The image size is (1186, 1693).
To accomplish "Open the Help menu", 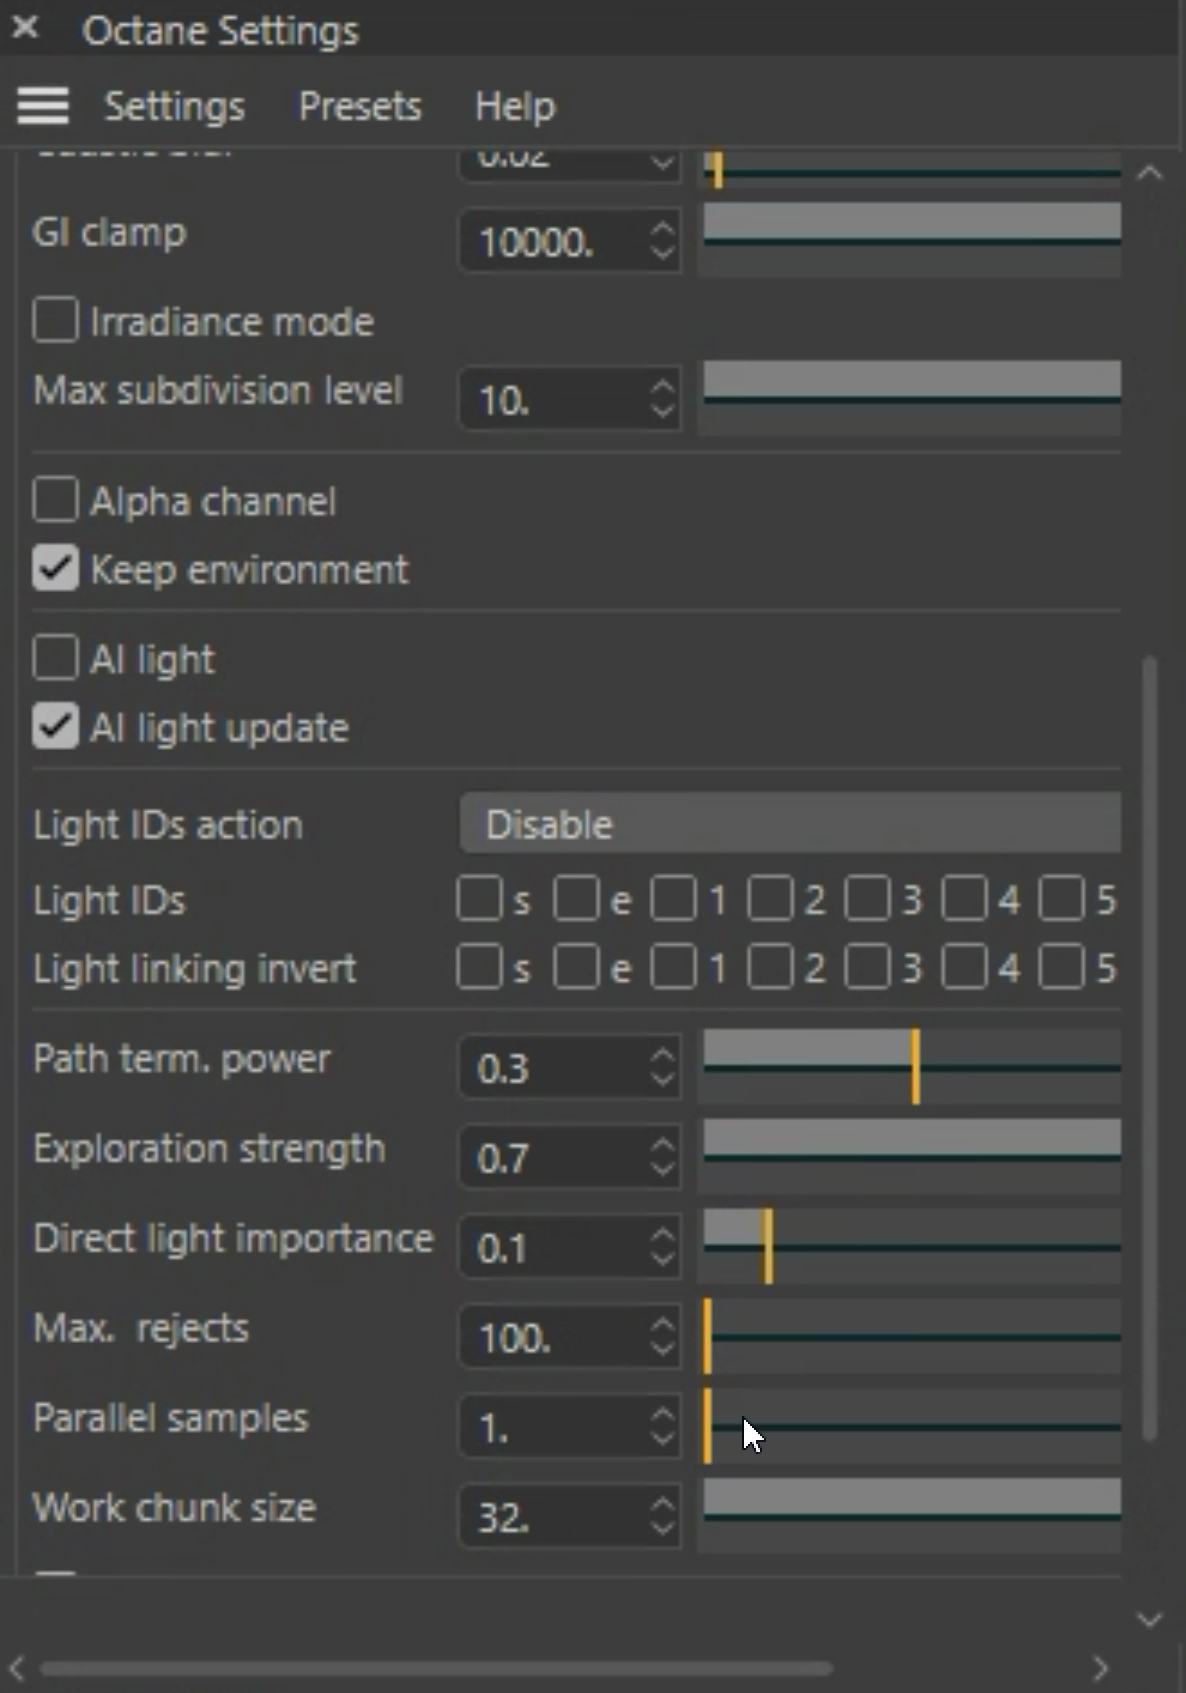I will [x=514, y=106].
